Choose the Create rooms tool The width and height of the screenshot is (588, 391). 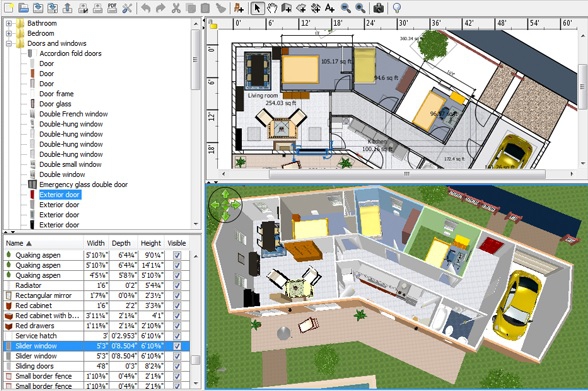(301, 7)
